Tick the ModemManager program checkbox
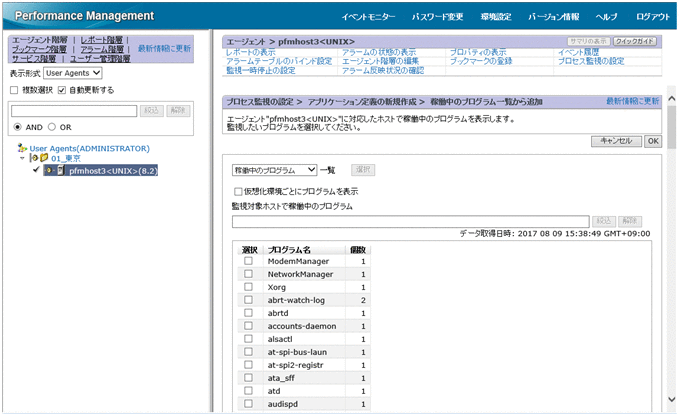This screenshot has height=417, width=680. (248, 261)
